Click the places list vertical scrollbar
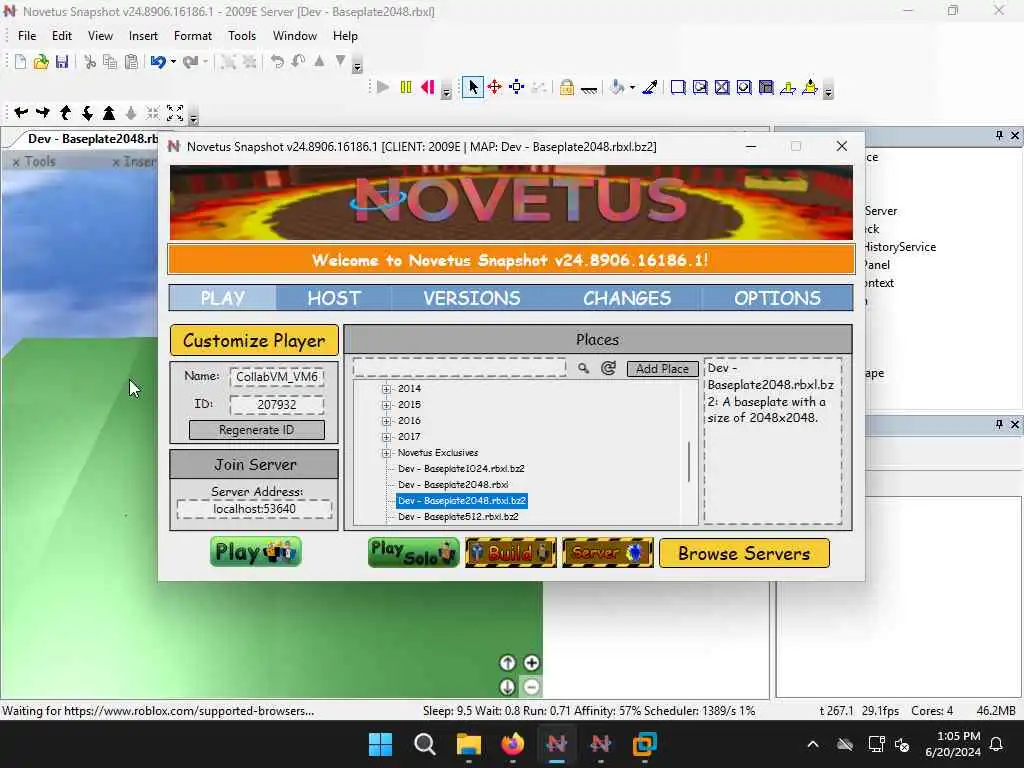This screenshot has height=768, width=1024. [x=689, y=462]
